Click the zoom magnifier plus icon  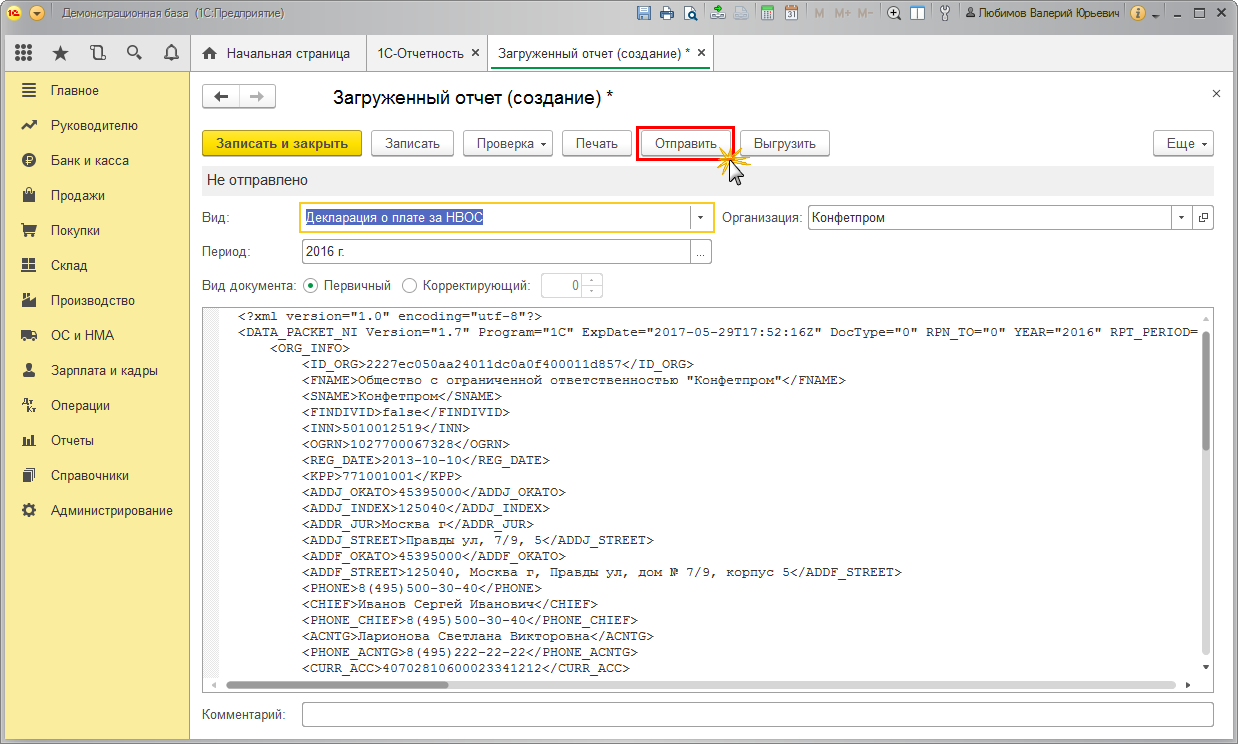(x=893, y=14)
